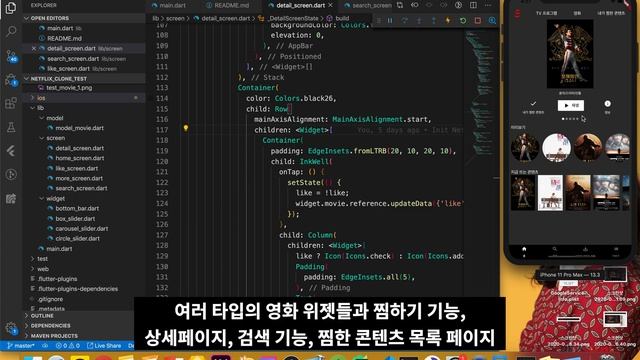Screen dimensions: 640x360
Task: Close the detail_screen.dart editor tab
Action: [330, 5]
